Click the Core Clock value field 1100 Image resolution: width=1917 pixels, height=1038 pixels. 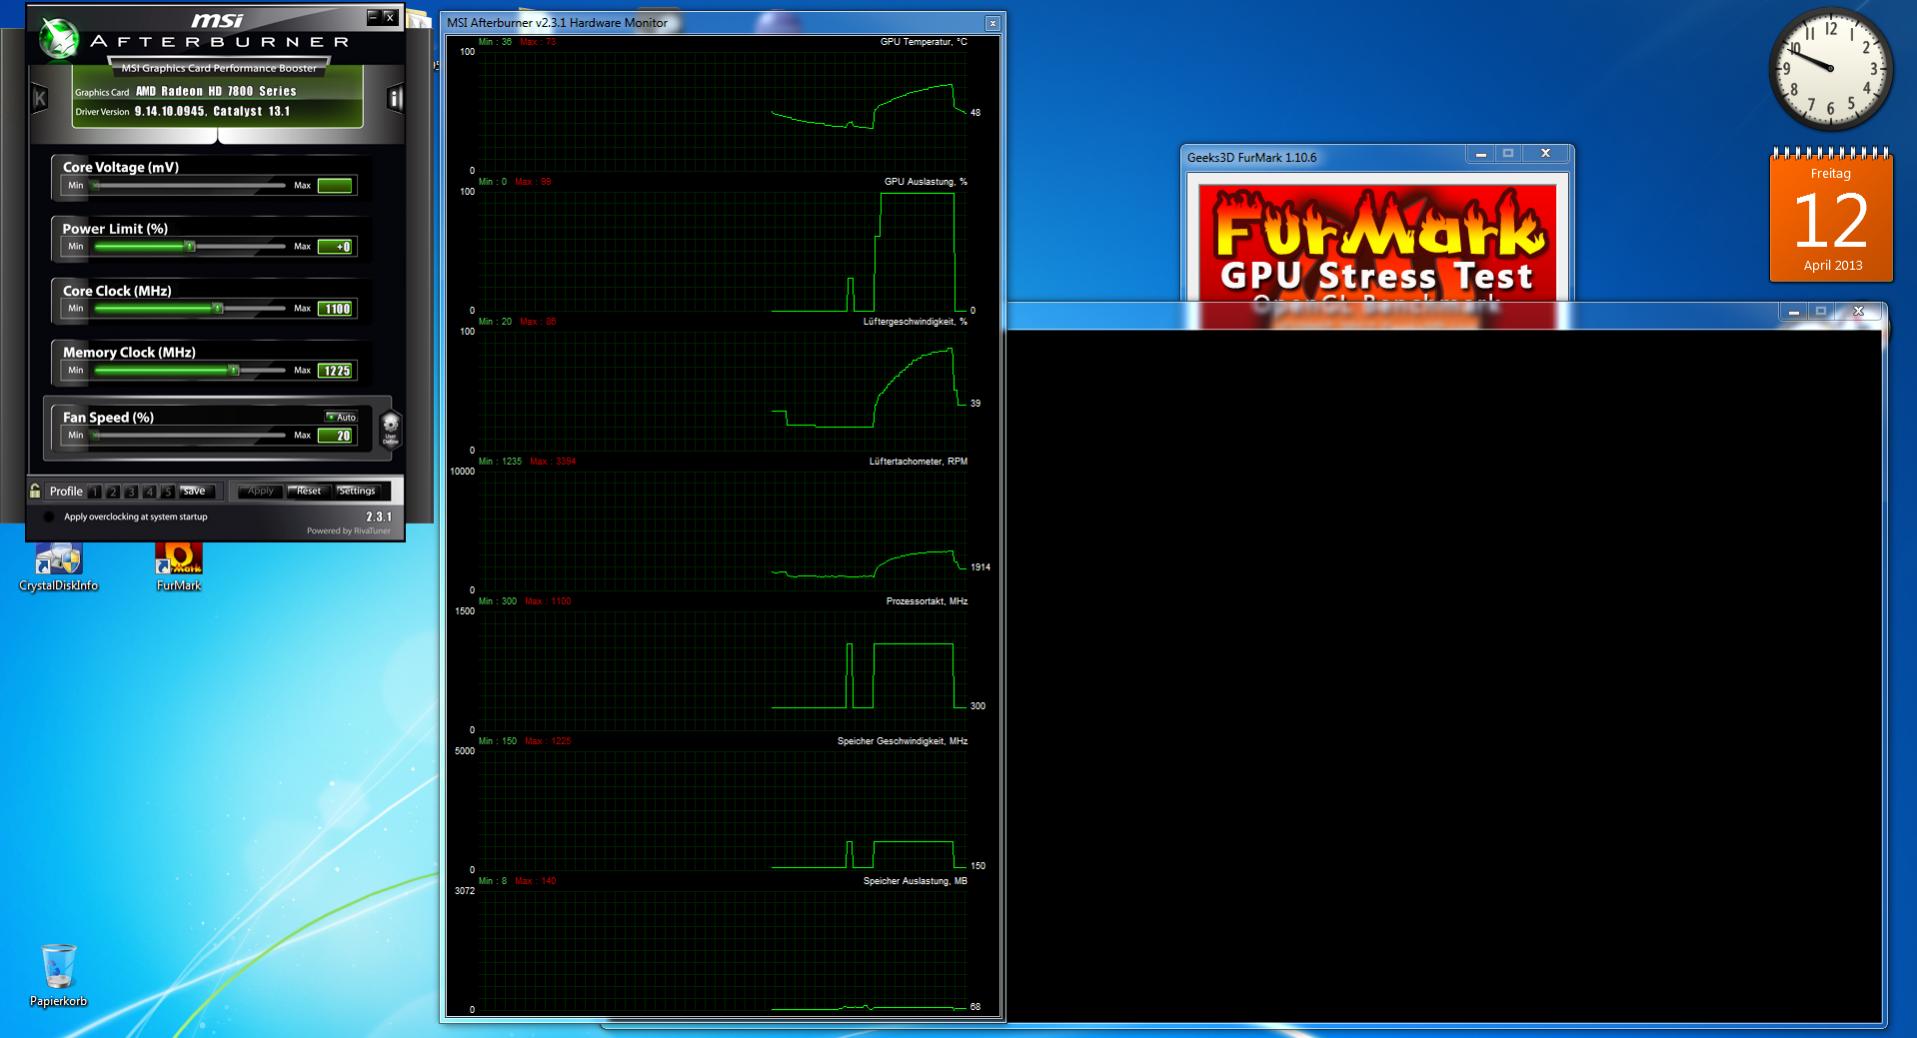point(335,309)
